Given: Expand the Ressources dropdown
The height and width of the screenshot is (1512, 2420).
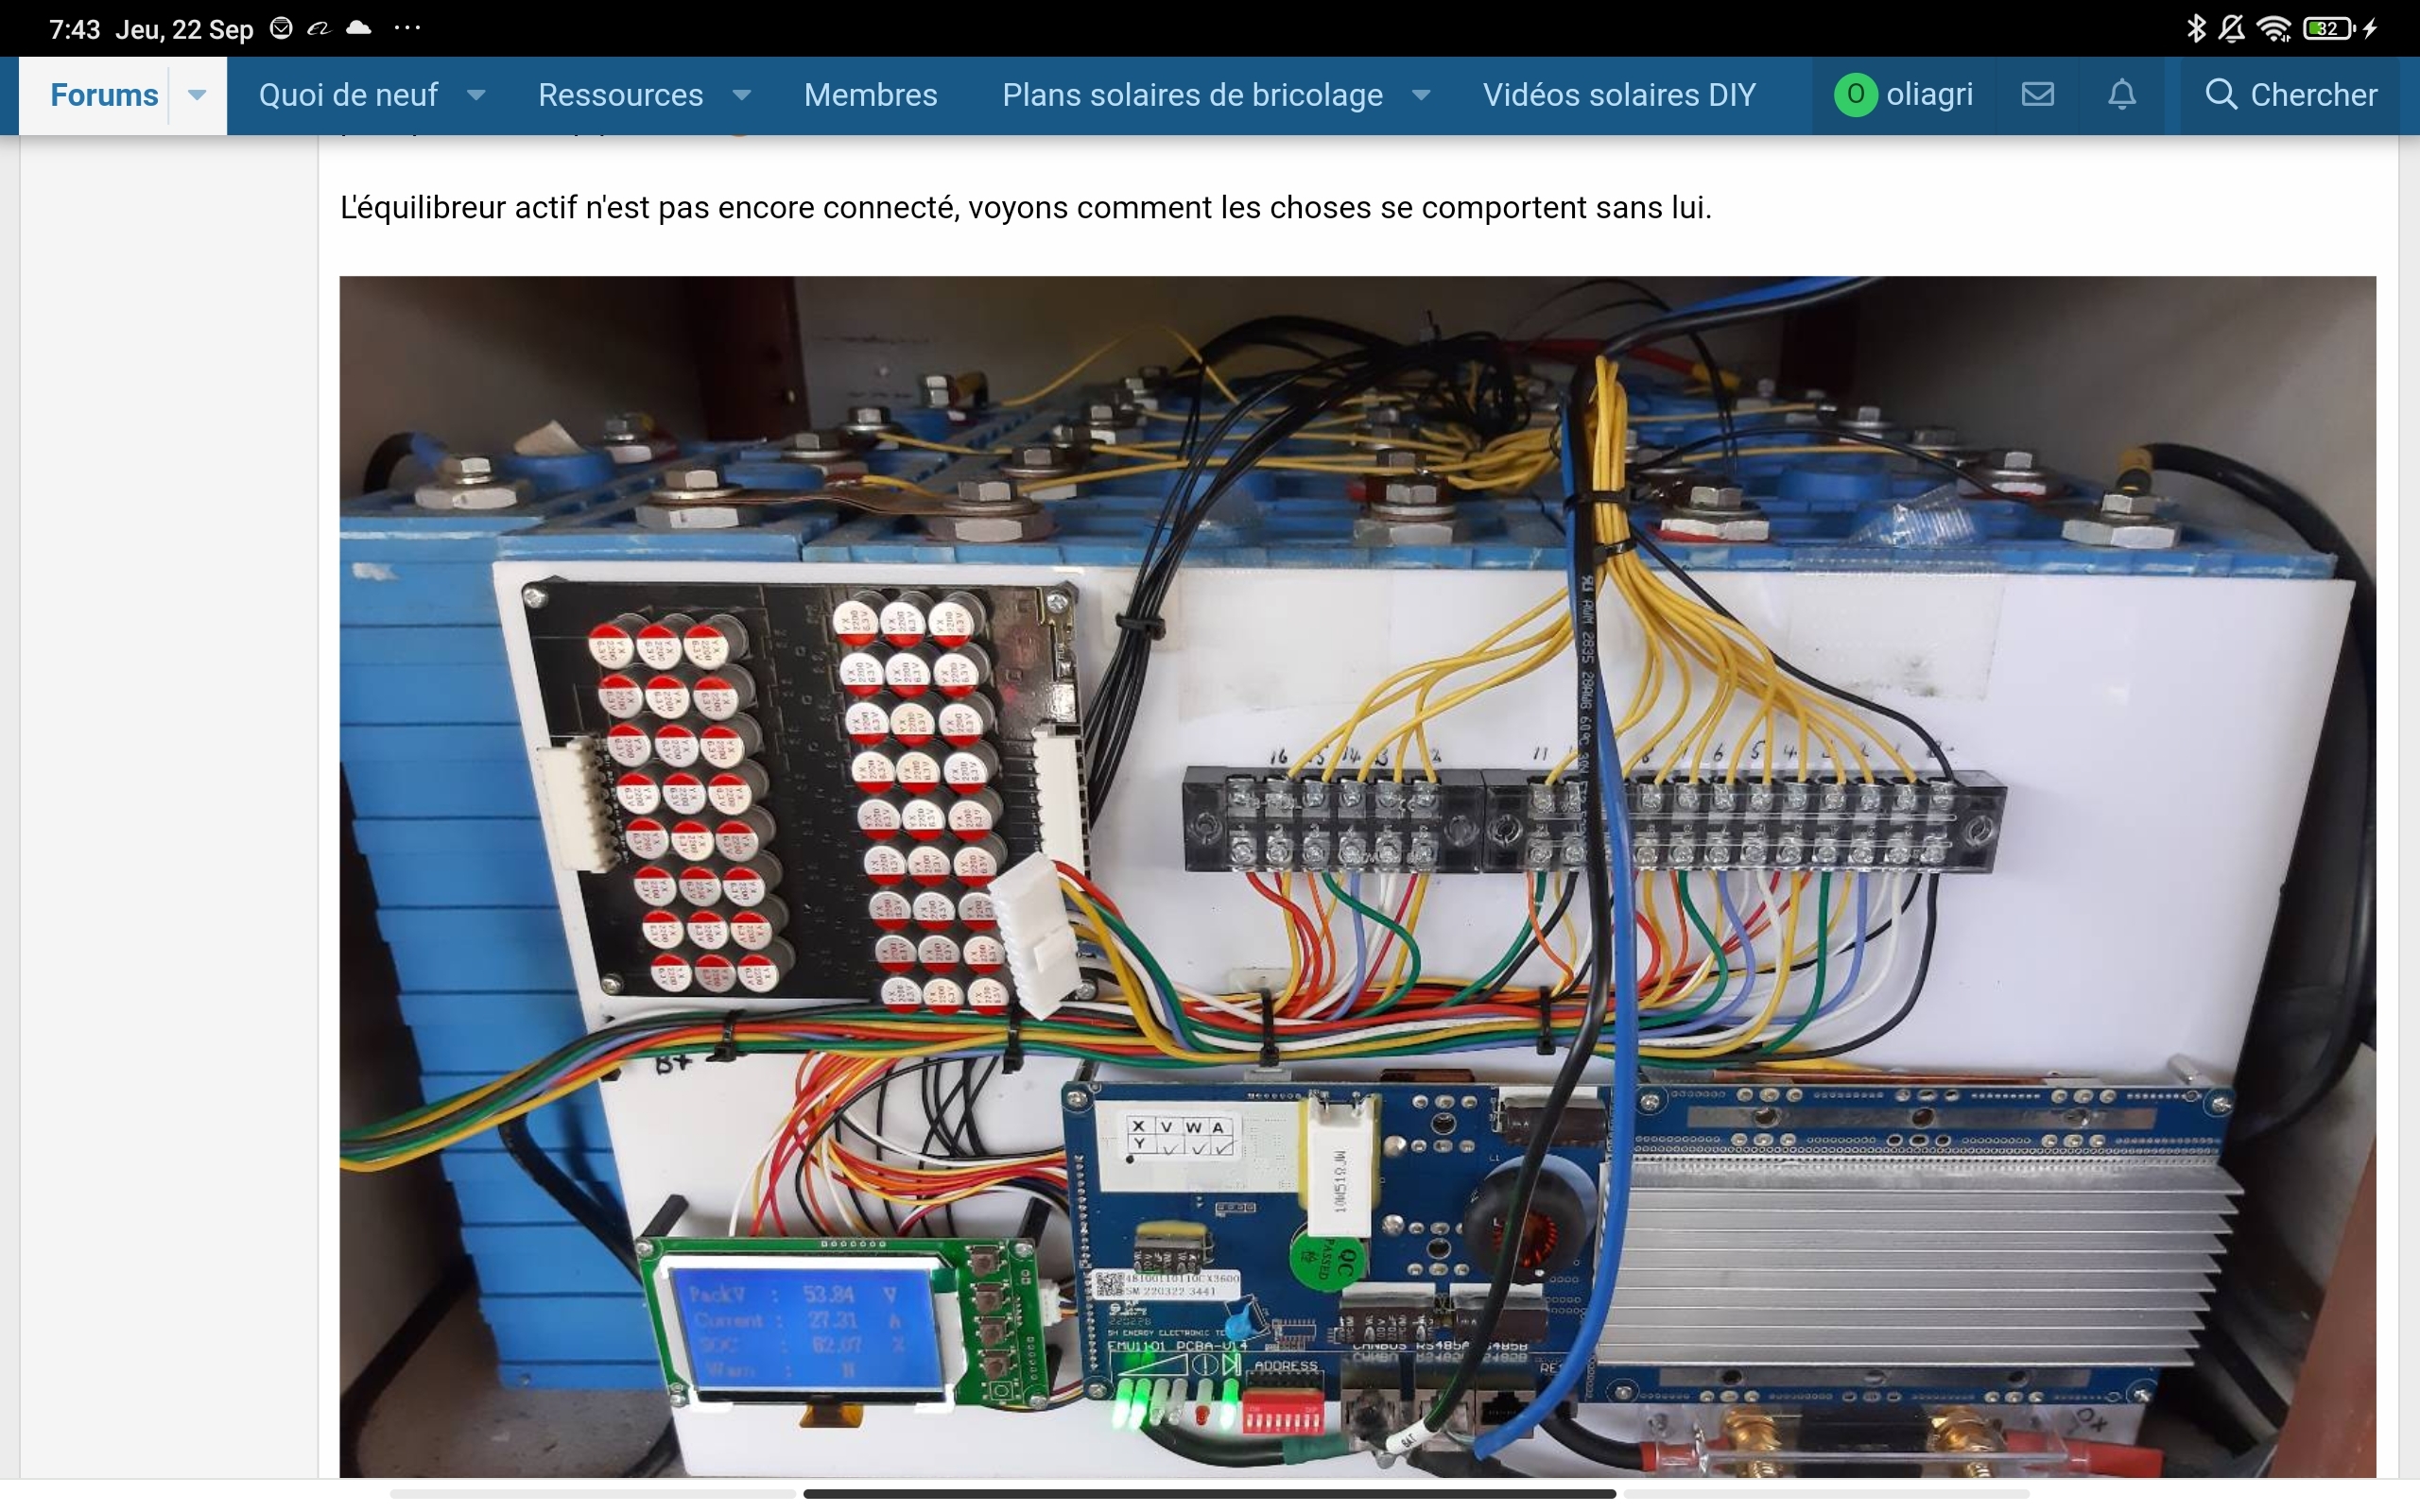Looking at the screenshot, I should tap(741, 95).
